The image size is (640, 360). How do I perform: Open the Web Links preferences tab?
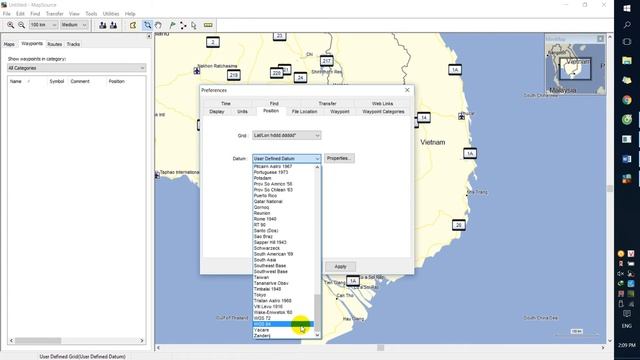pos(382,103)
